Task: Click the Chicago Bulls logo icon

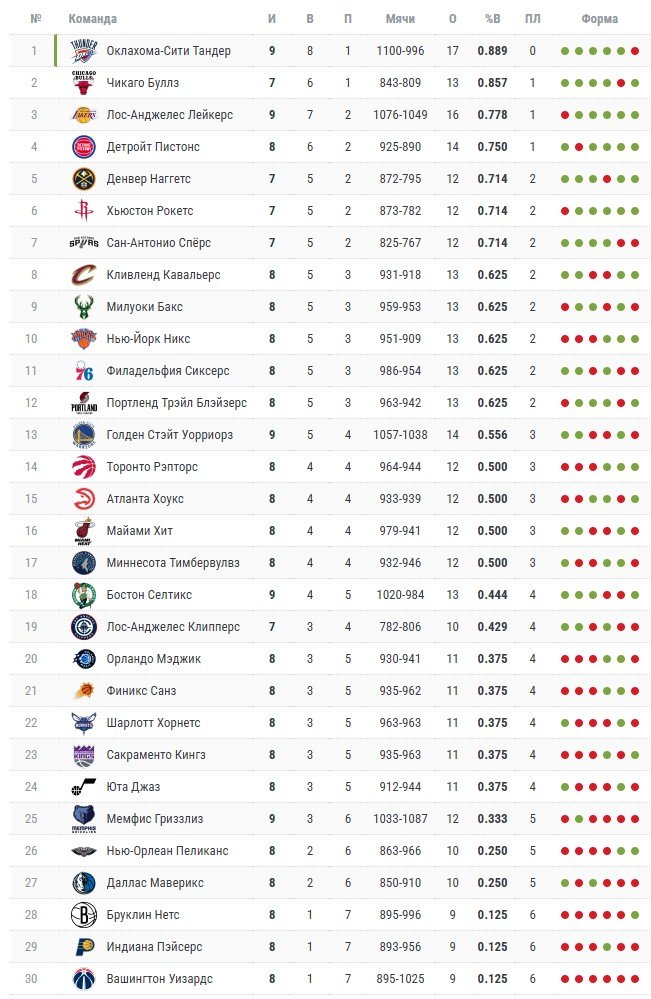Action: tap(84, 83)
